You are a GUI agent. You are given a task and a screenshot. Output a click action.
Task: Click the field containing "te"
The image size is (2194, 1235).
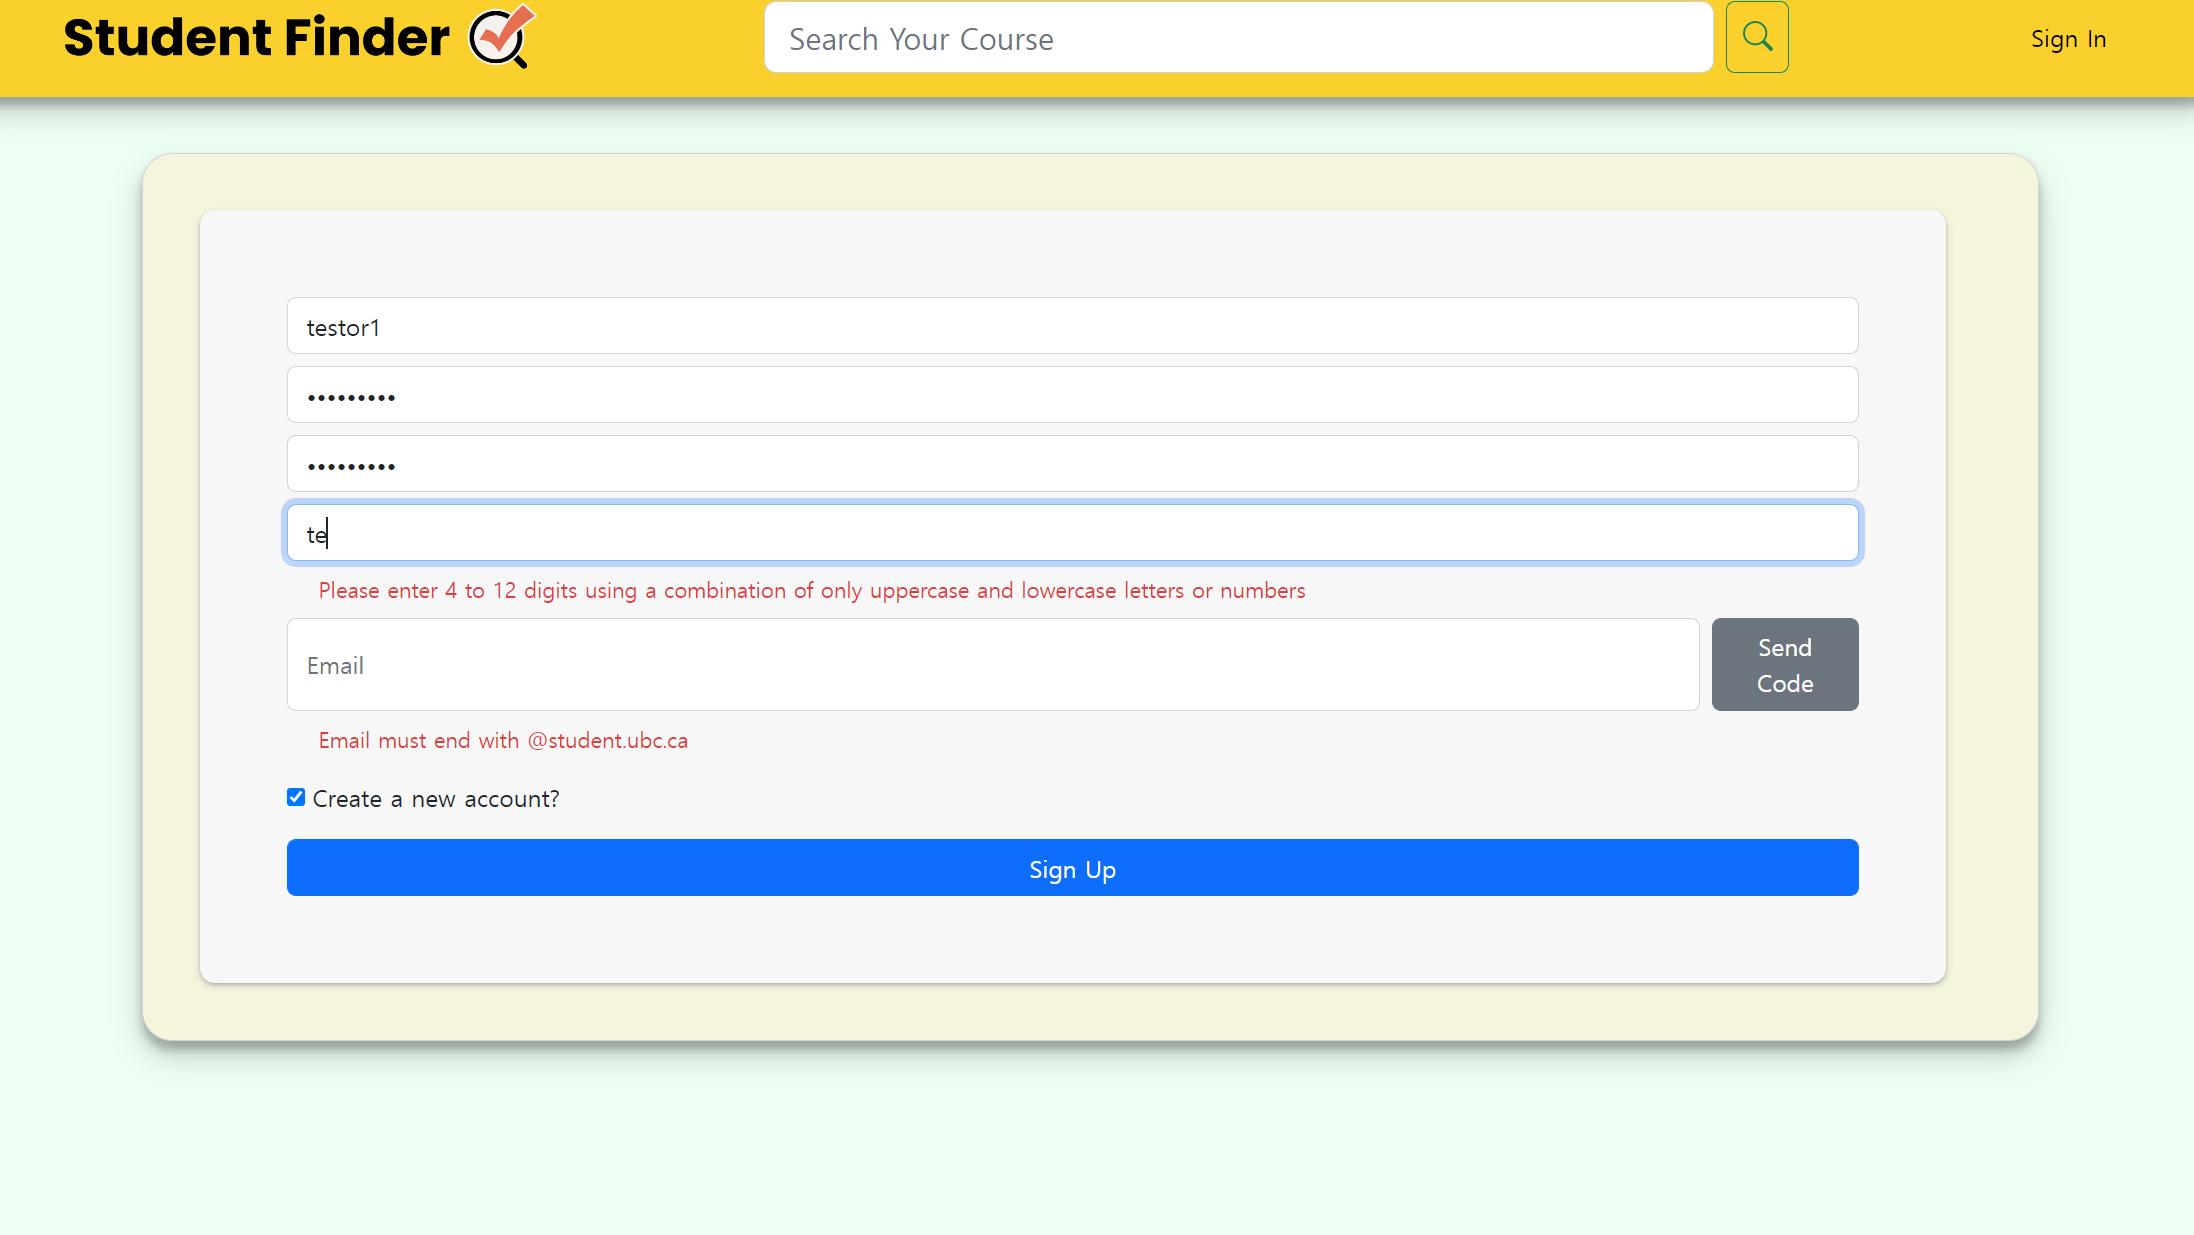point(1072,533)
